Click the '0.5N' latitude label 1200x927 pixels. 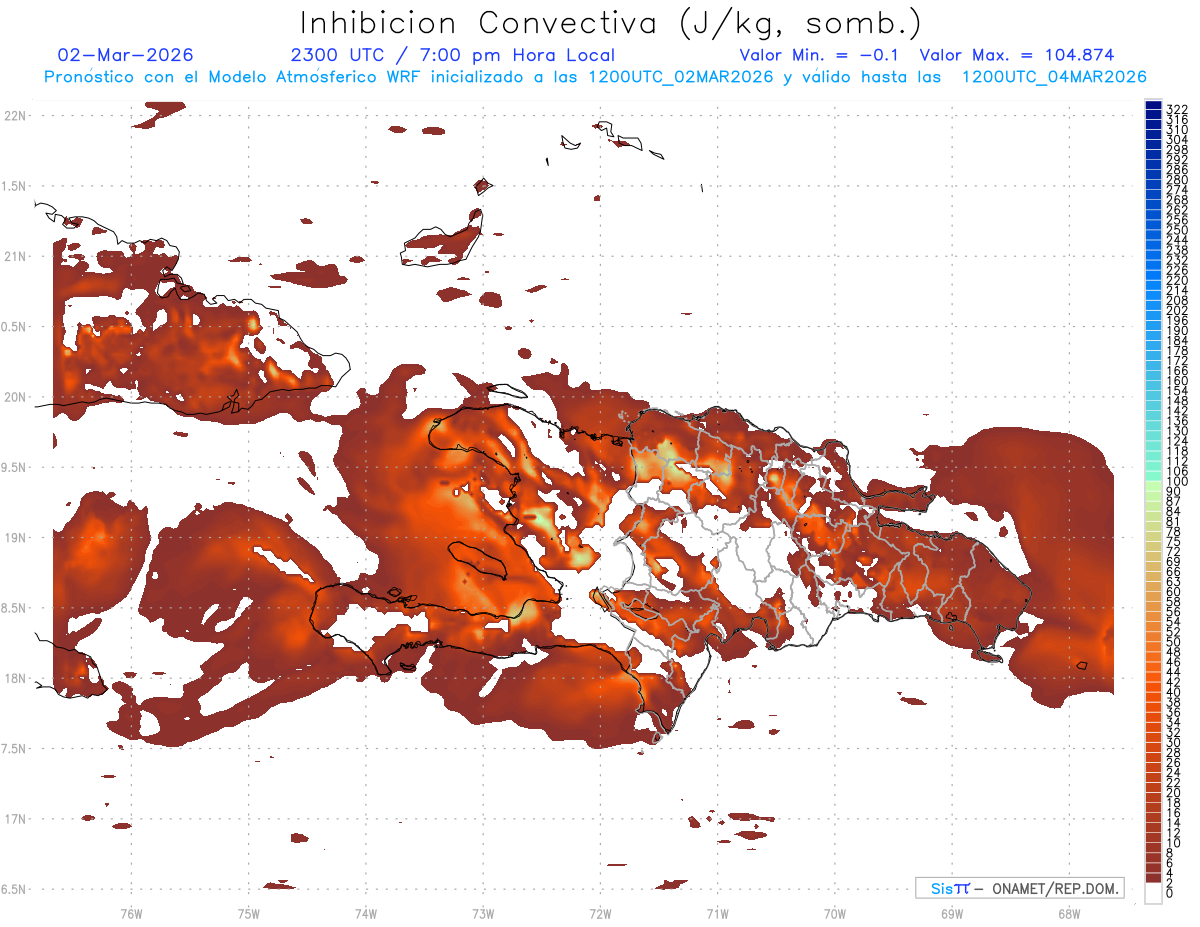[x=15, y=327]
